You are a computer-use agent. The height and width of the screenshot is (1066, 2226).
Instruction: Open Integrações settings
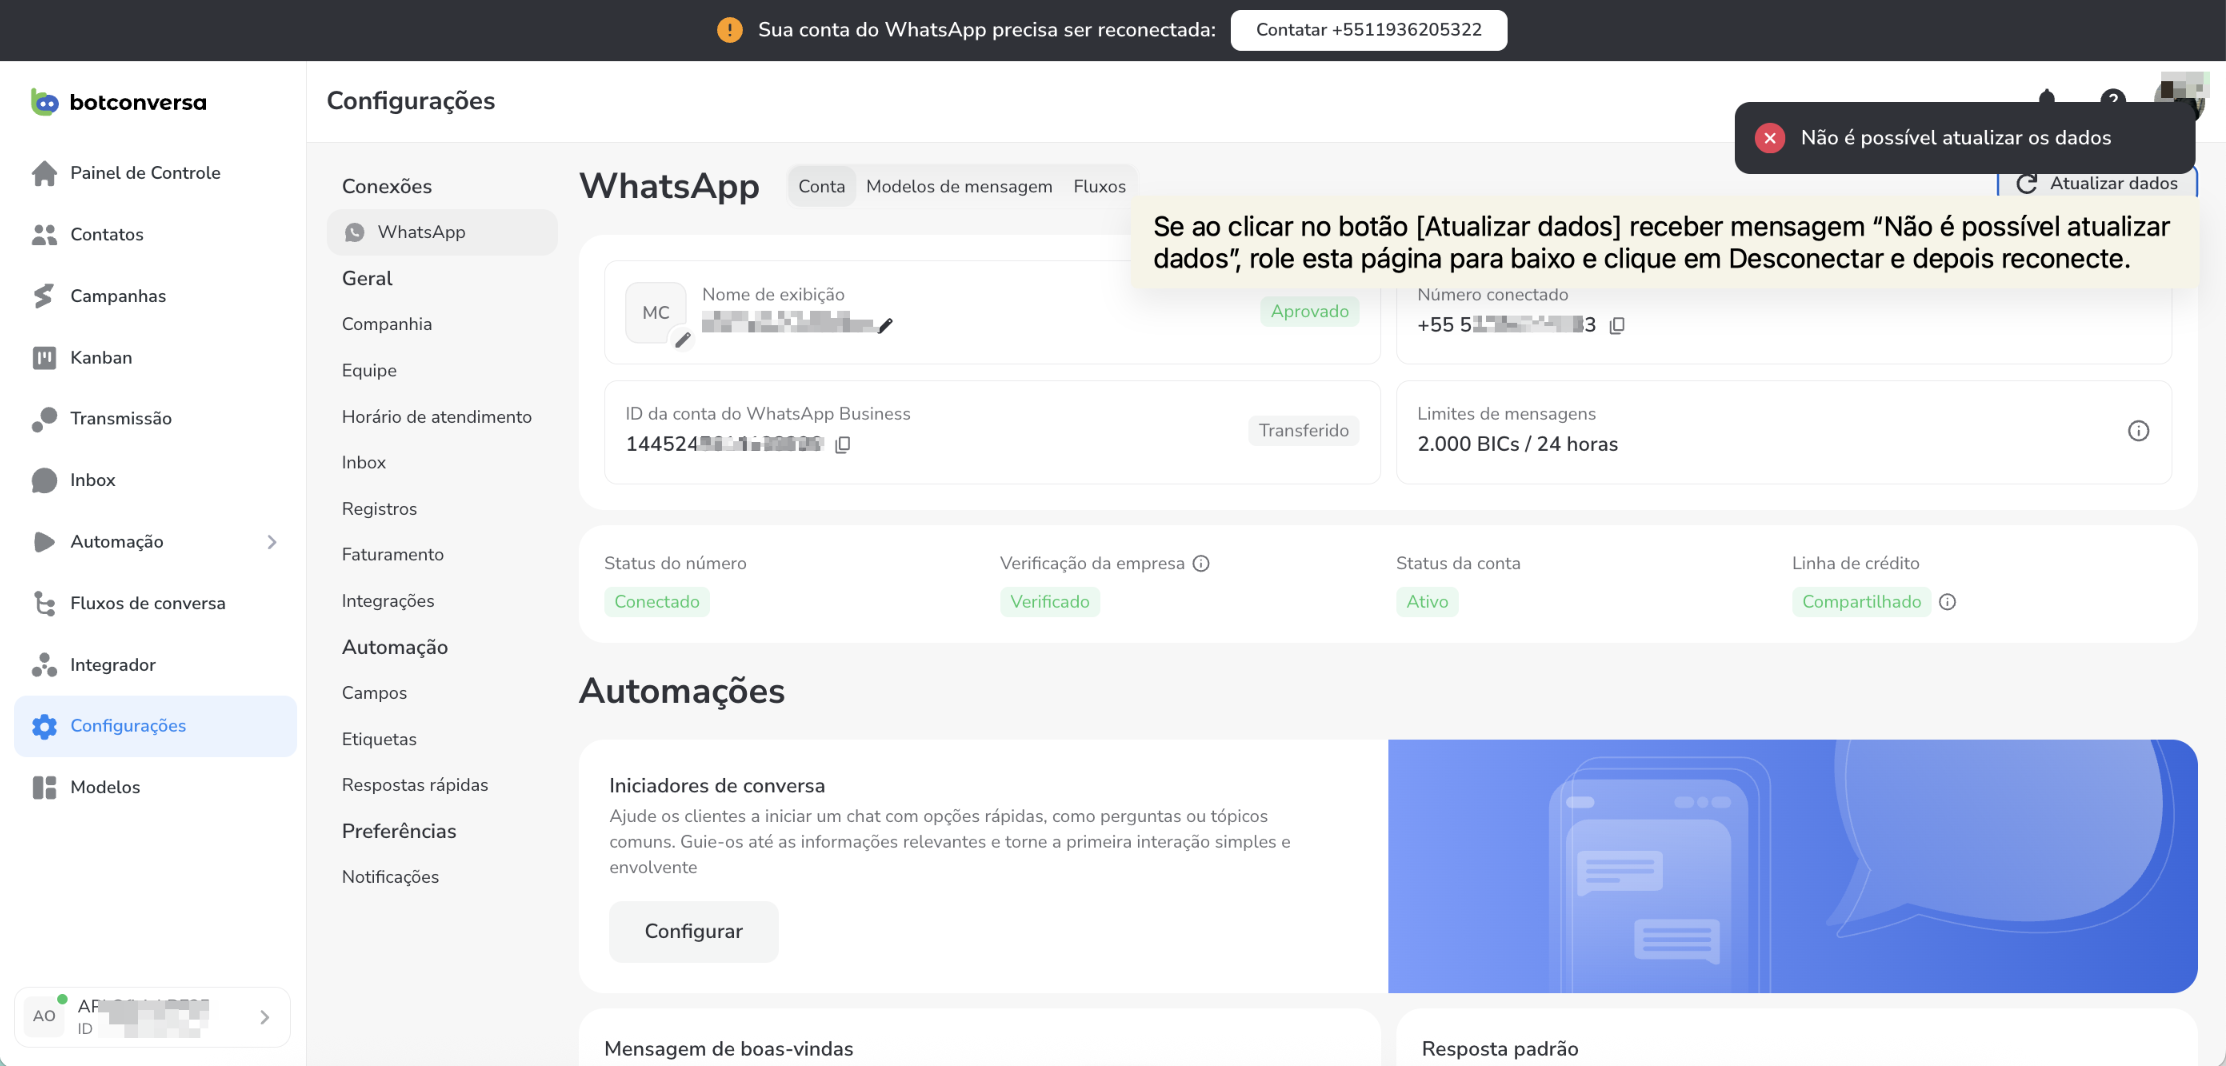pos(388,601)
